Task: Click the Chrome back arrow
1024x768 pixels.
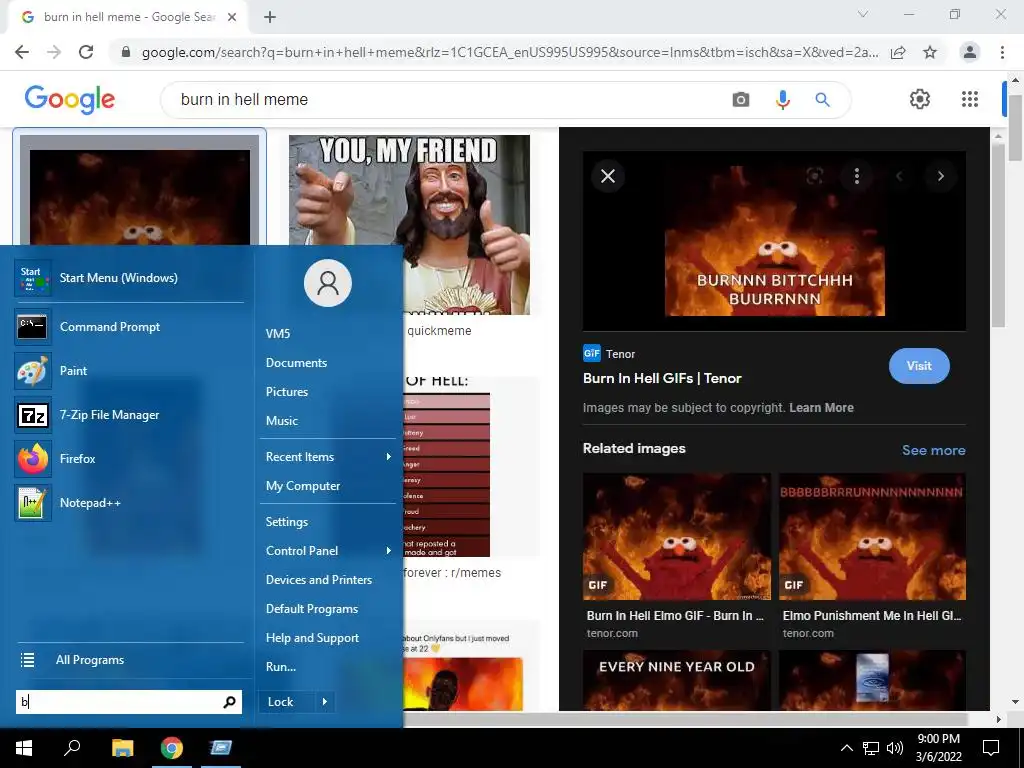Action: (22, 52)
